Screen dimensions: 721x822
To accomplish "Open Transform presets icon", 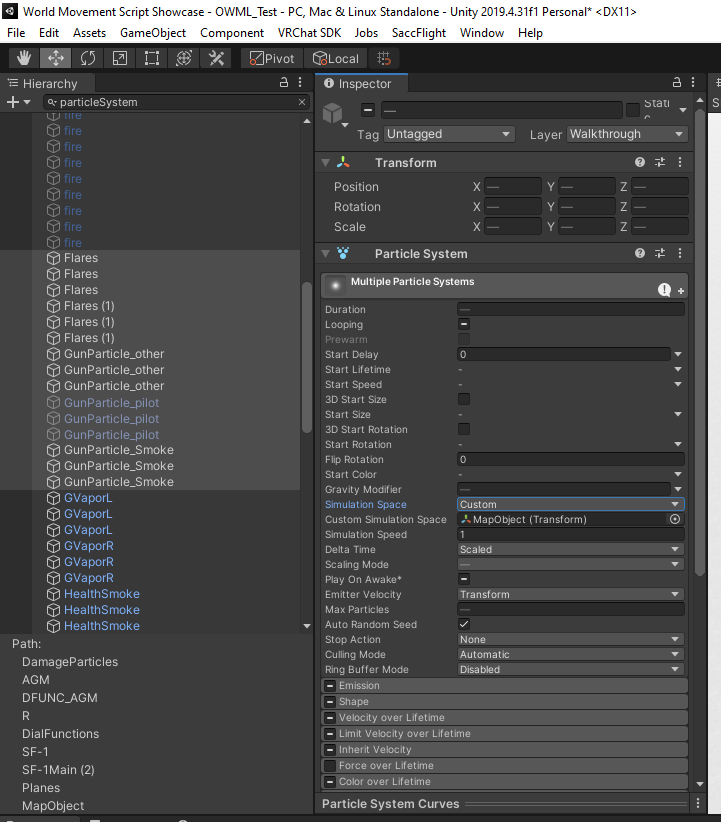I will 660,162.
